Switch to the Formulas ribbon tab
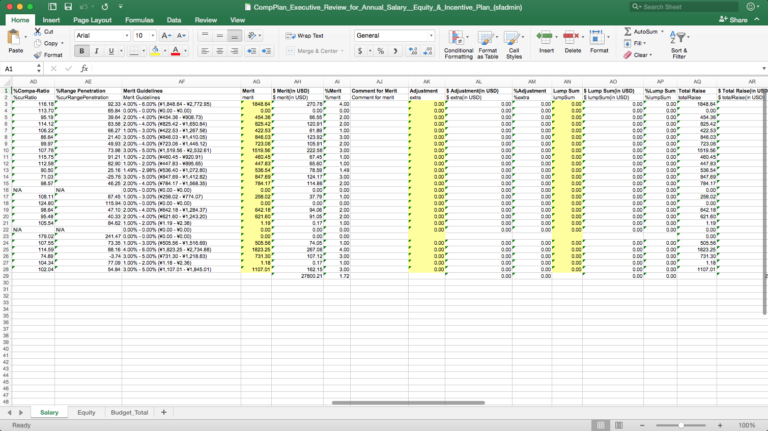768x431 pixels. click(139, 19)
